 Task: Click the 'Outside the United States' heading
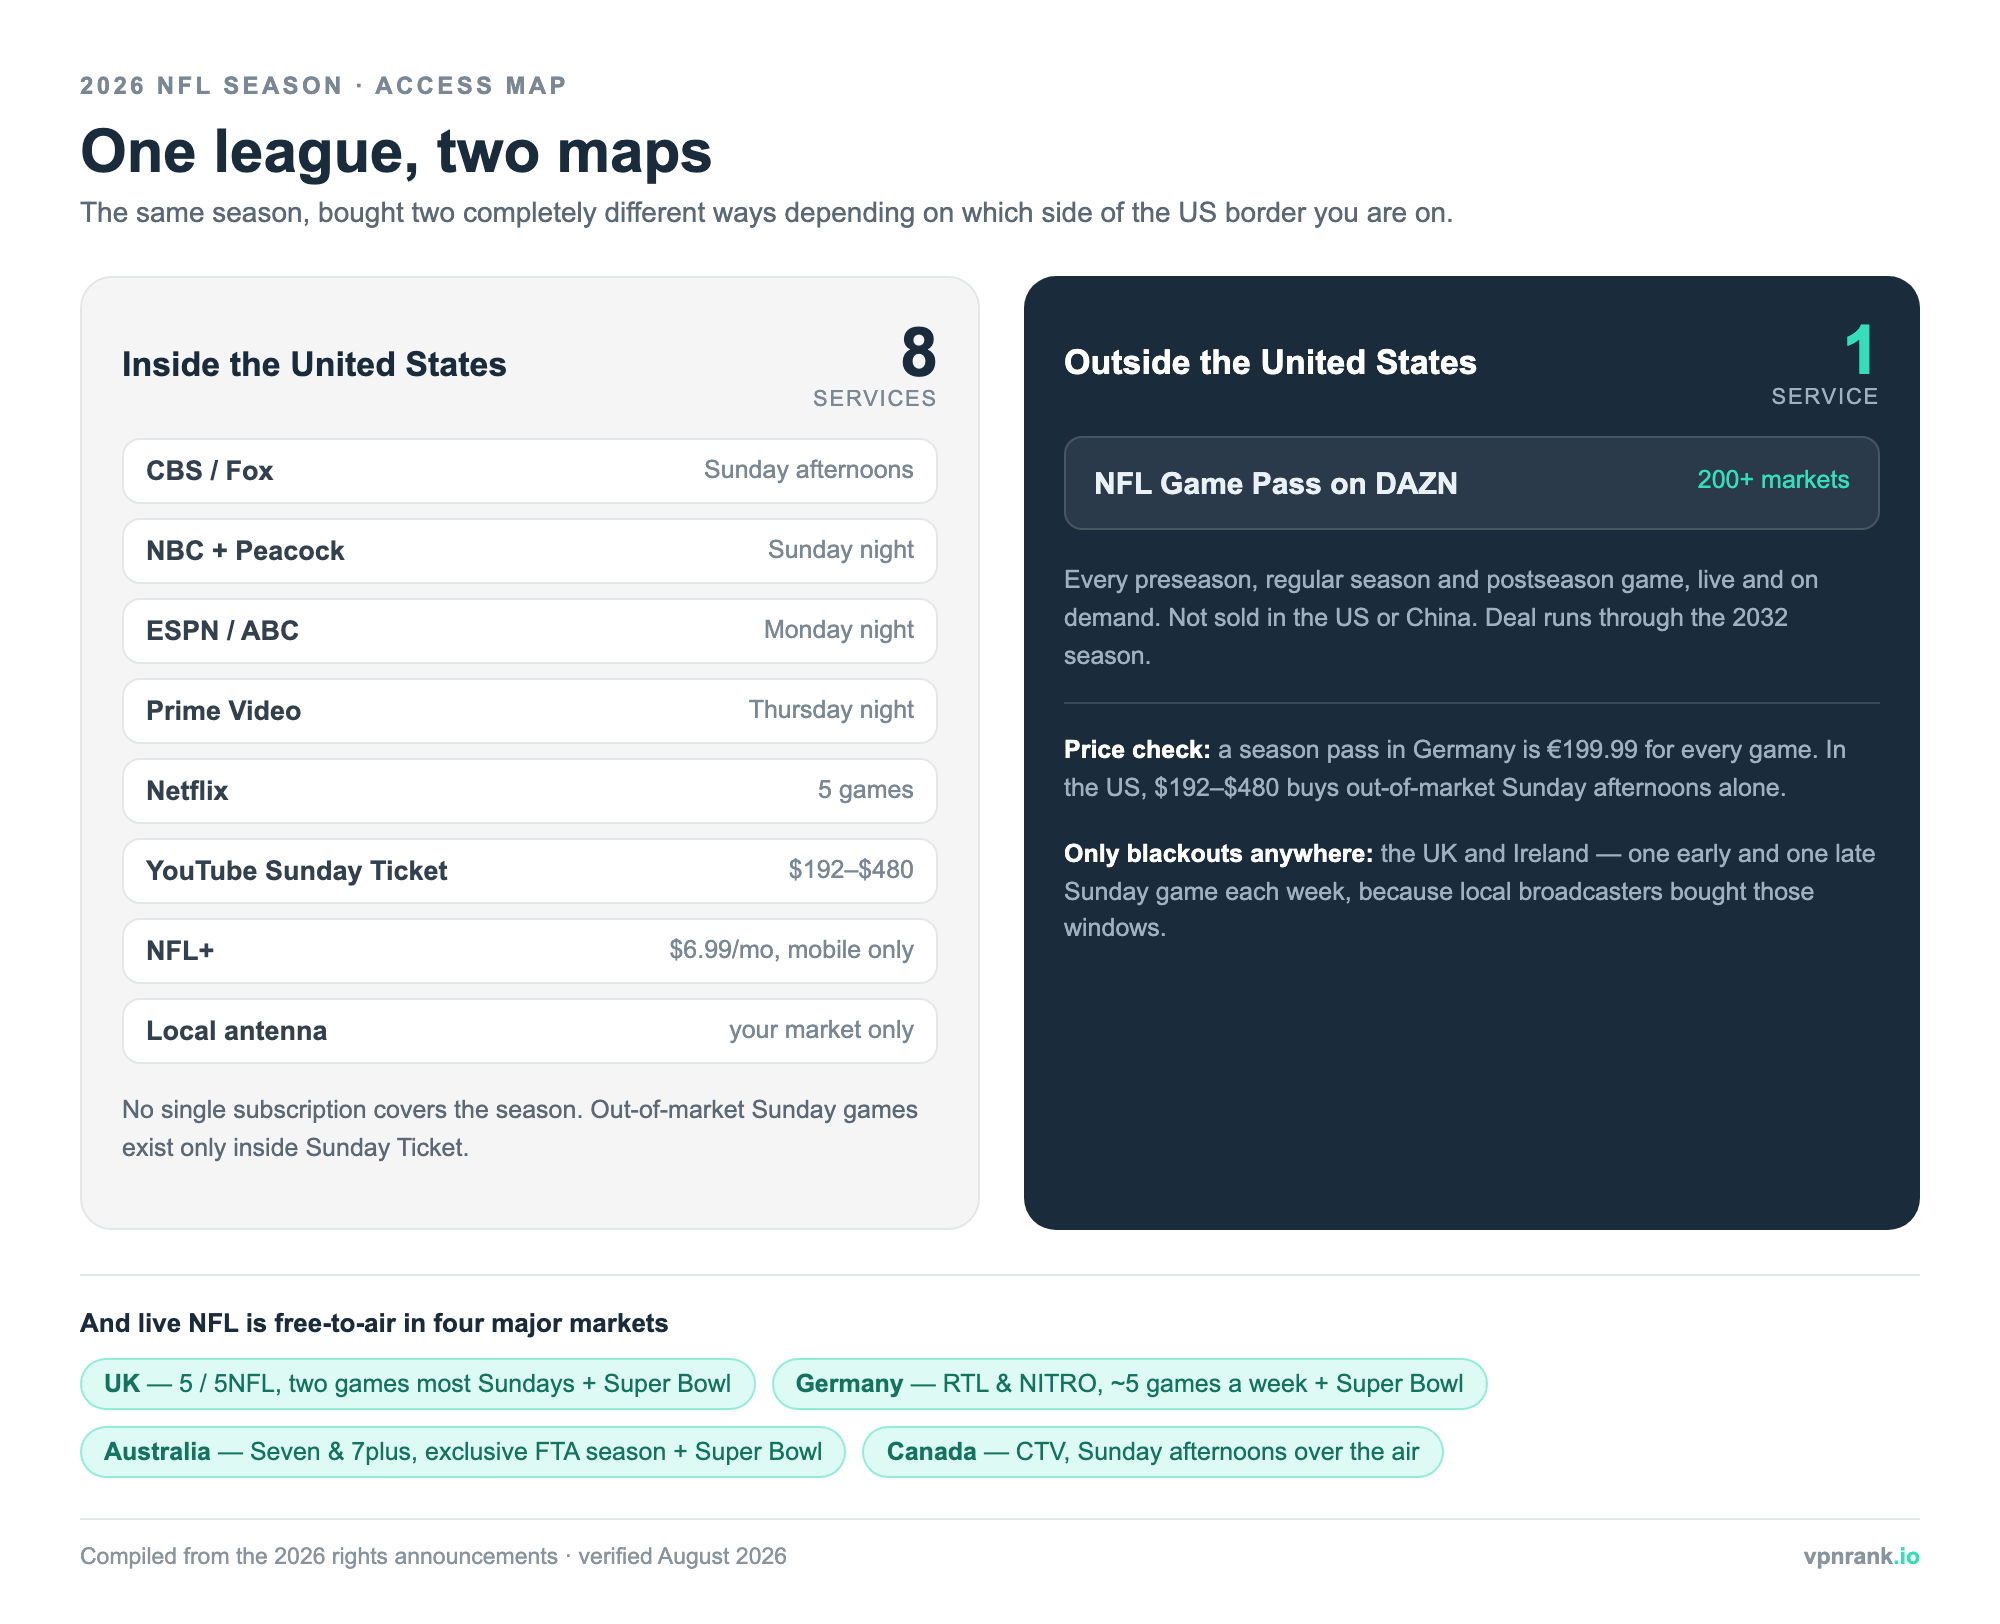tap(1270, 363)
